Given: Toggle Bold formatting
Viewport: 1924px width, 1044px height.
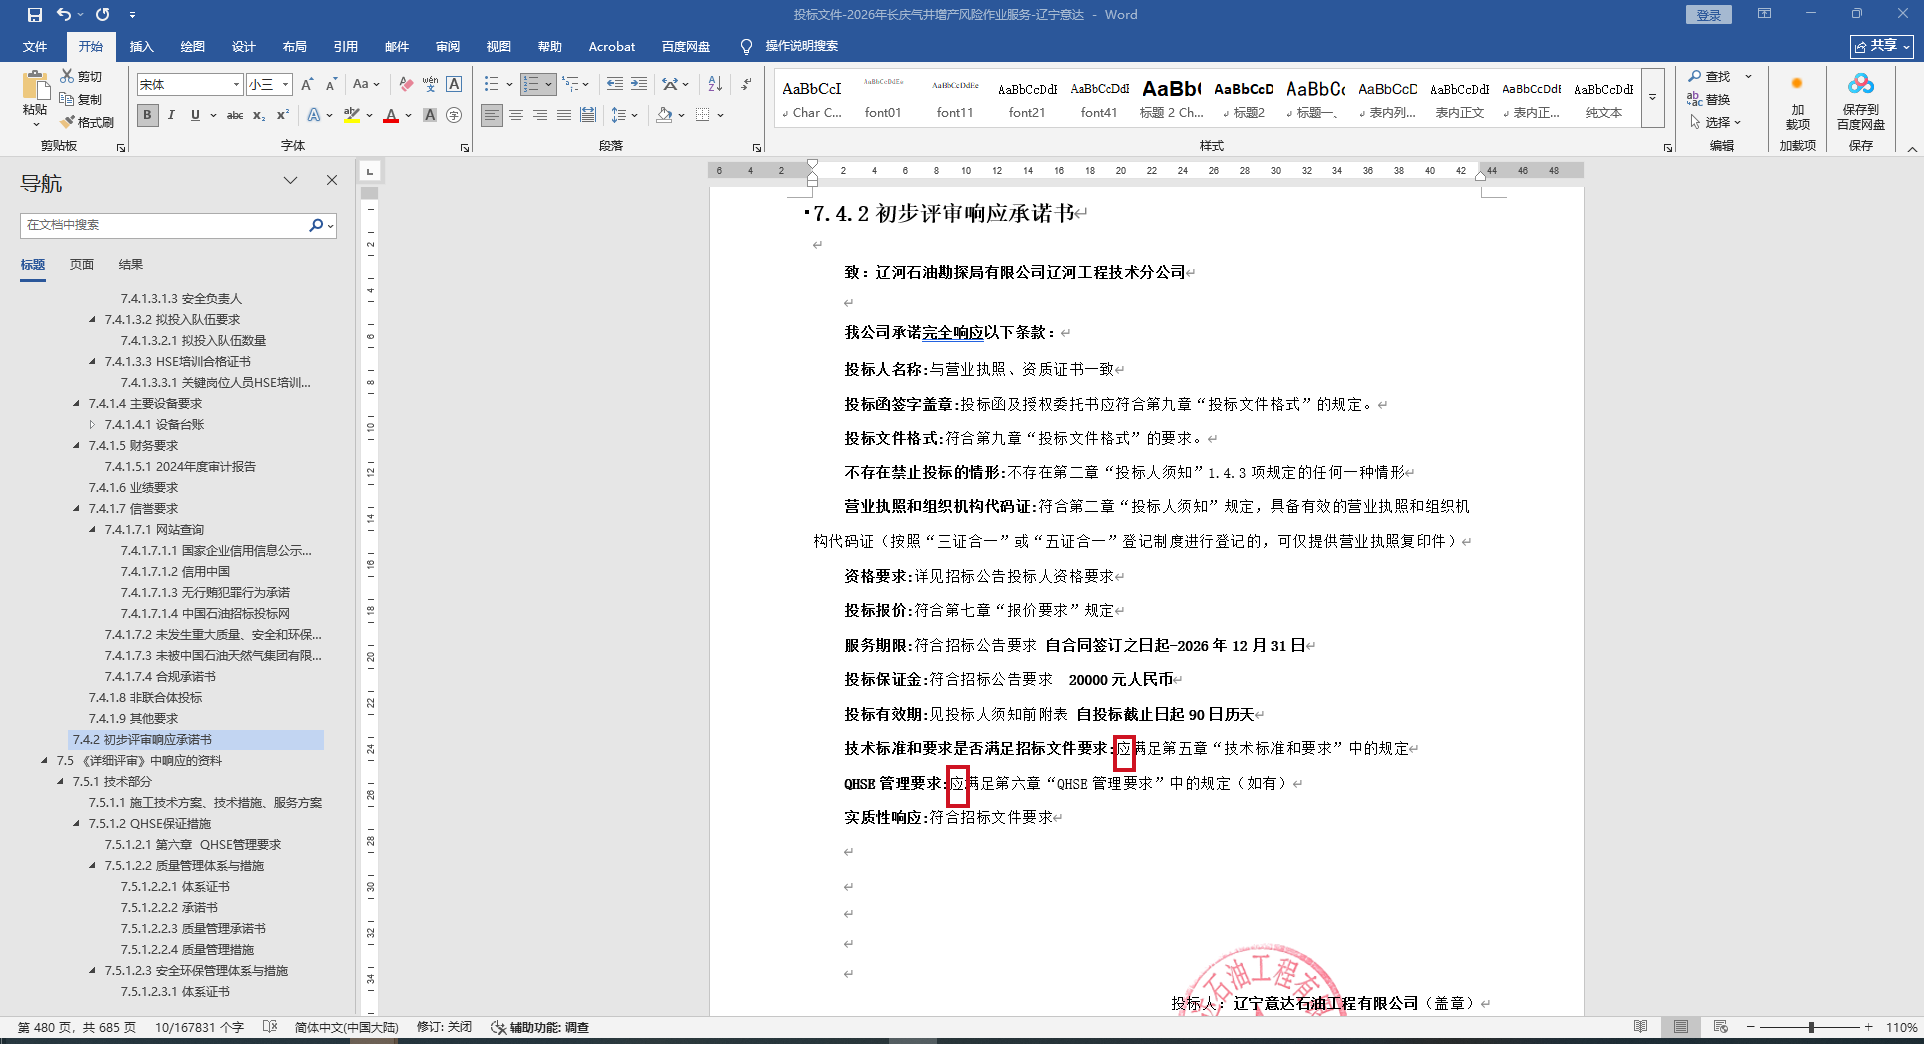Looking at the screenshot, I should [148, 116].
